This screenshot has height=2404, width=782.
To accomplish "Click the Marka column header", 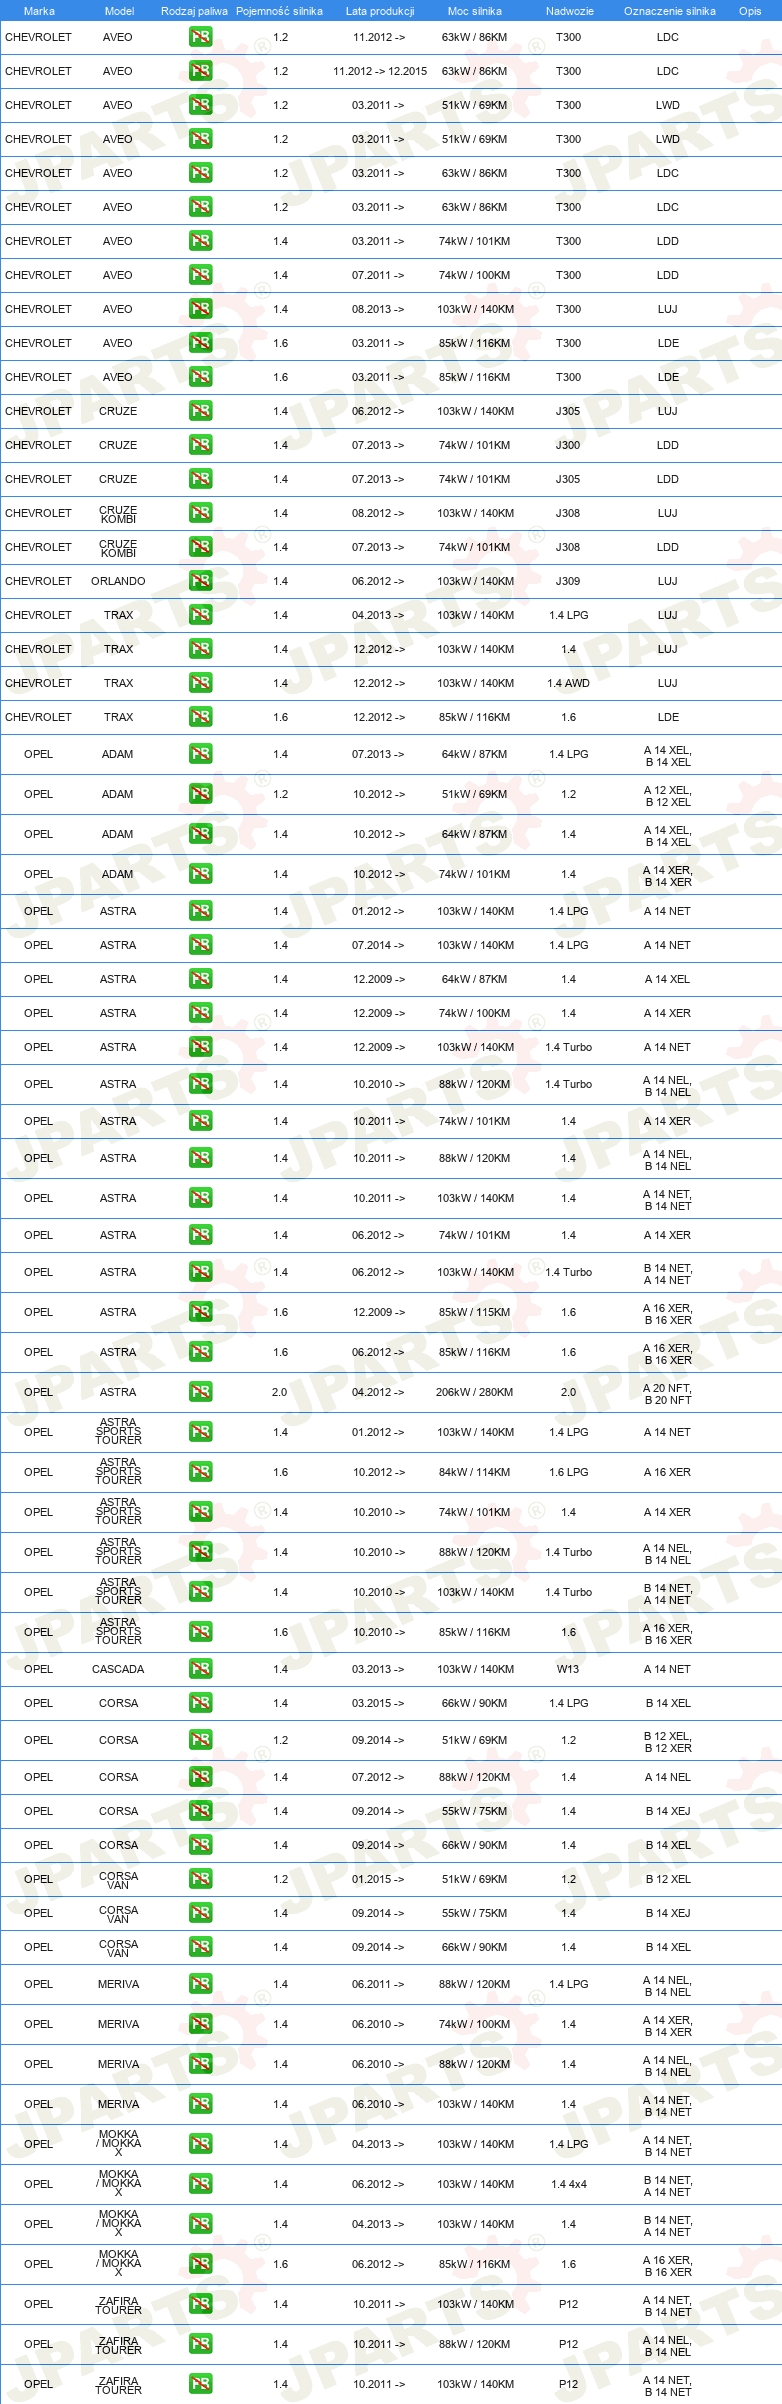I will (x=39, y=11).
